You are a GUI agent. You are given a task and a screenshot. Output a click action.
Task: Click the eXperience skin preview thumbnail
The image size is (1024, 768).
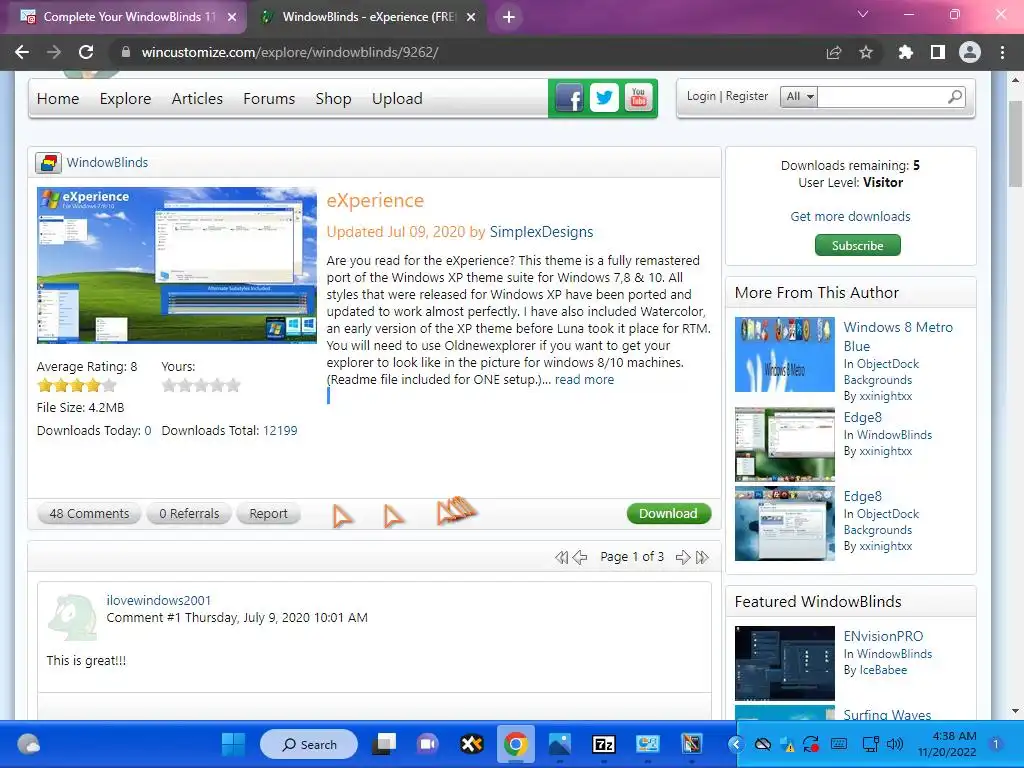click(176, 265)
